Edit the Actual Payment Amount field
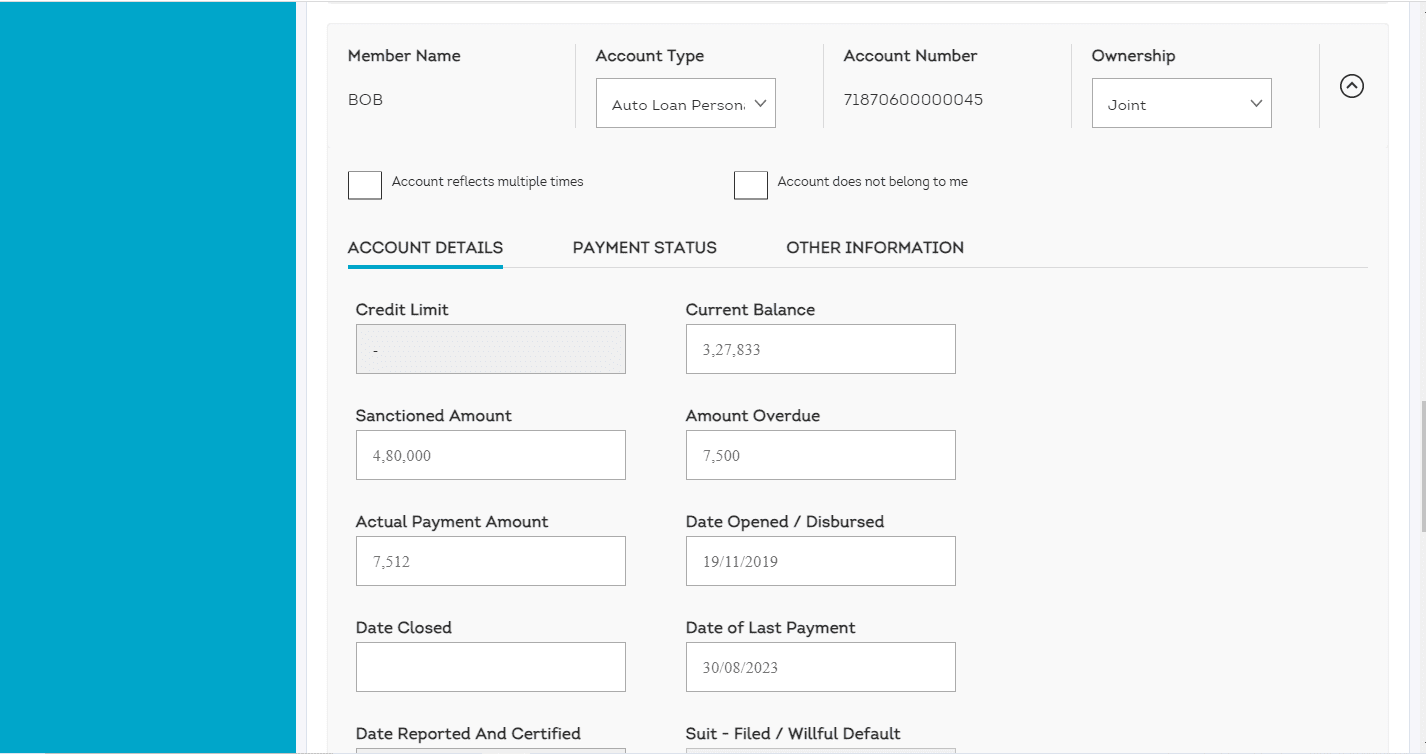This screenshot has height=754, width=1426. click(x=491, y=561)
